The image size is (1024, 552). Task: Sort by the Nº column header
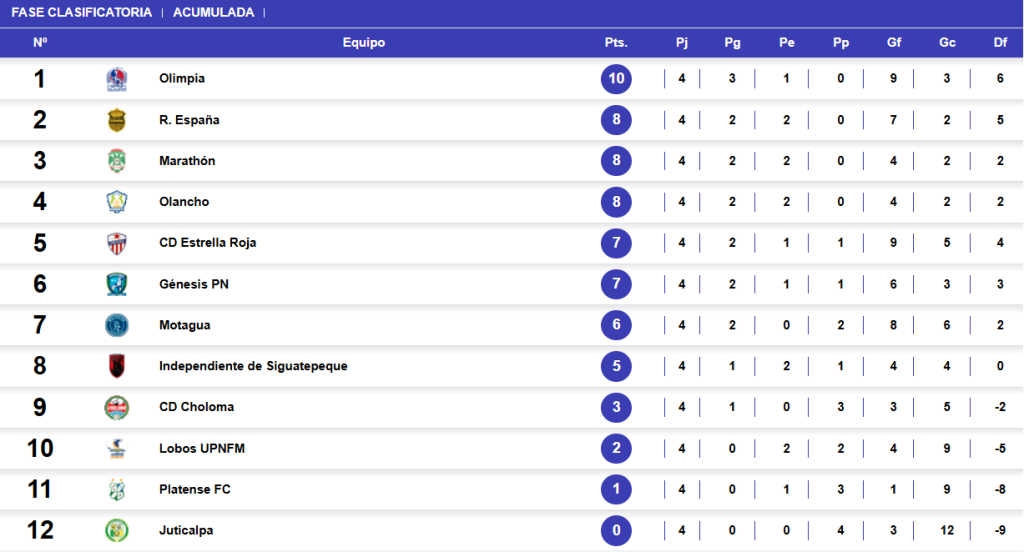click(x=40, y=42)
